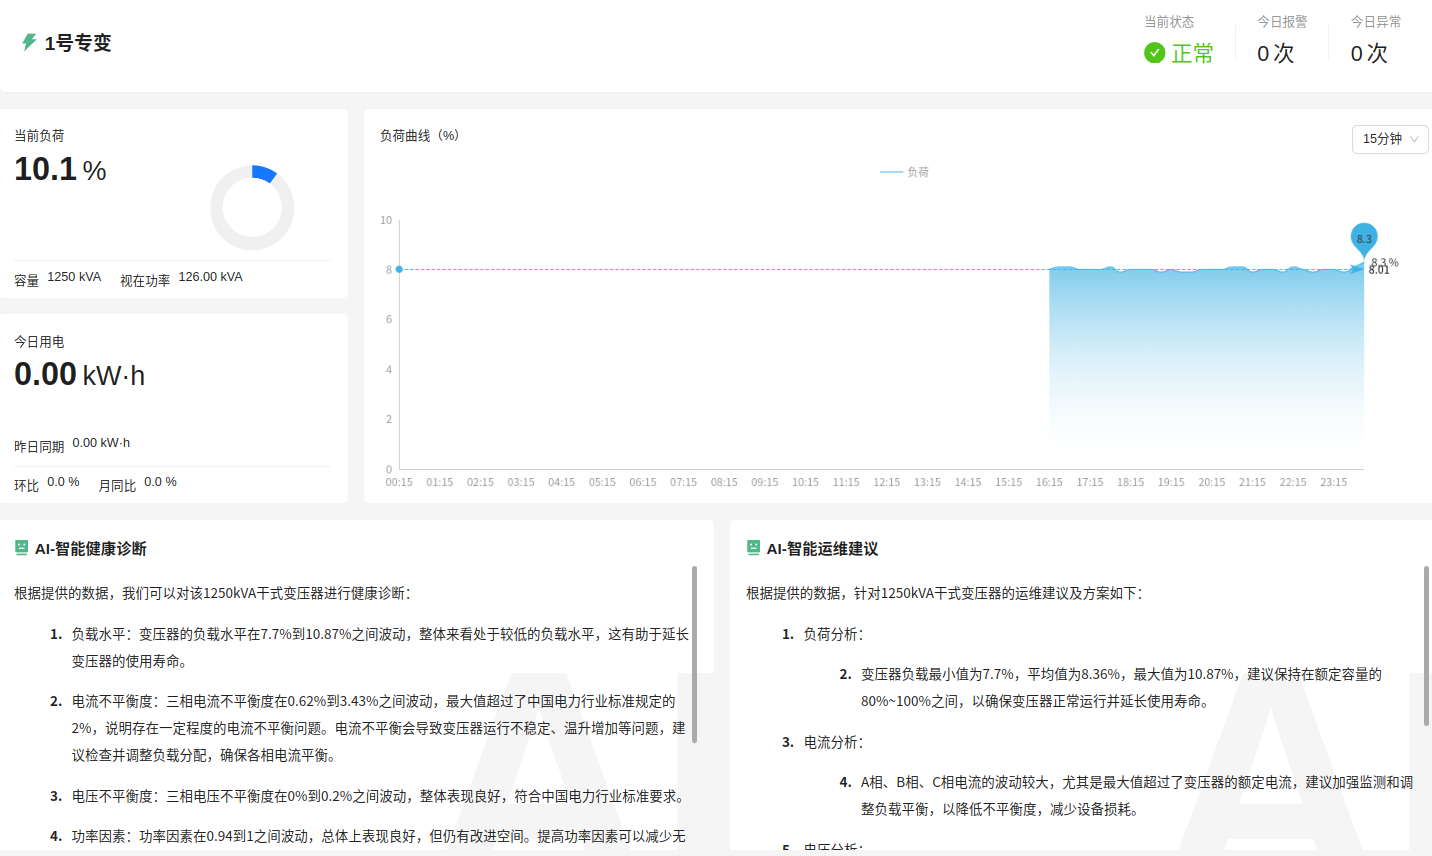Viewport: 1432px width, 856px height.
Task: Click the 8.3 chart marker pin
Action: coord(1364,240)
